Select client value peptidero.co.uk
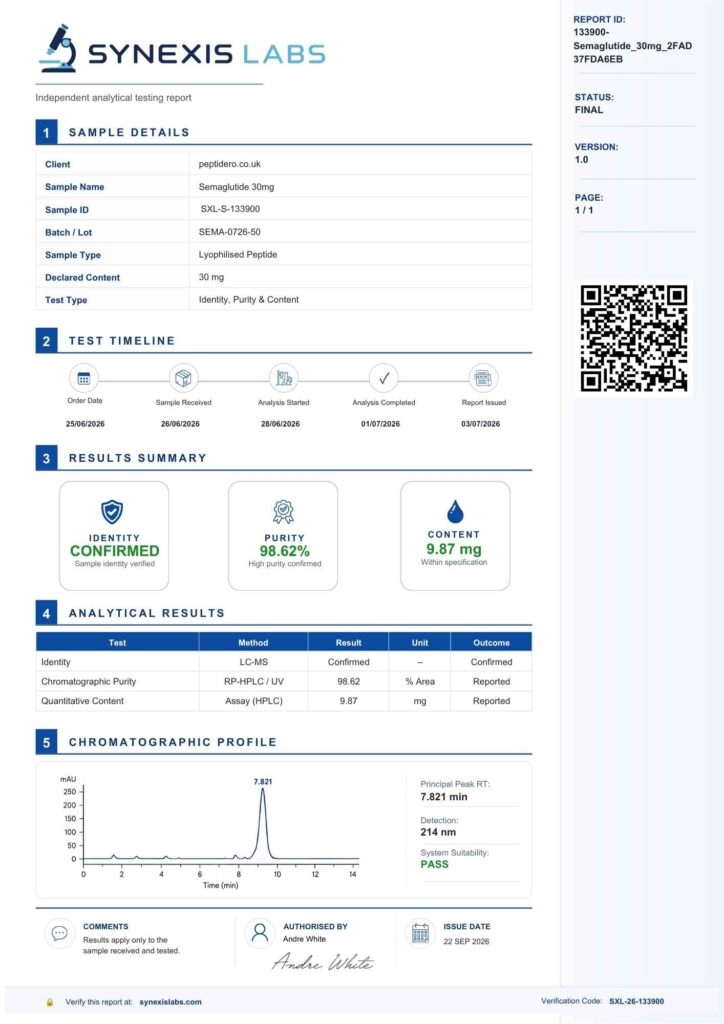 coord(230,164)
